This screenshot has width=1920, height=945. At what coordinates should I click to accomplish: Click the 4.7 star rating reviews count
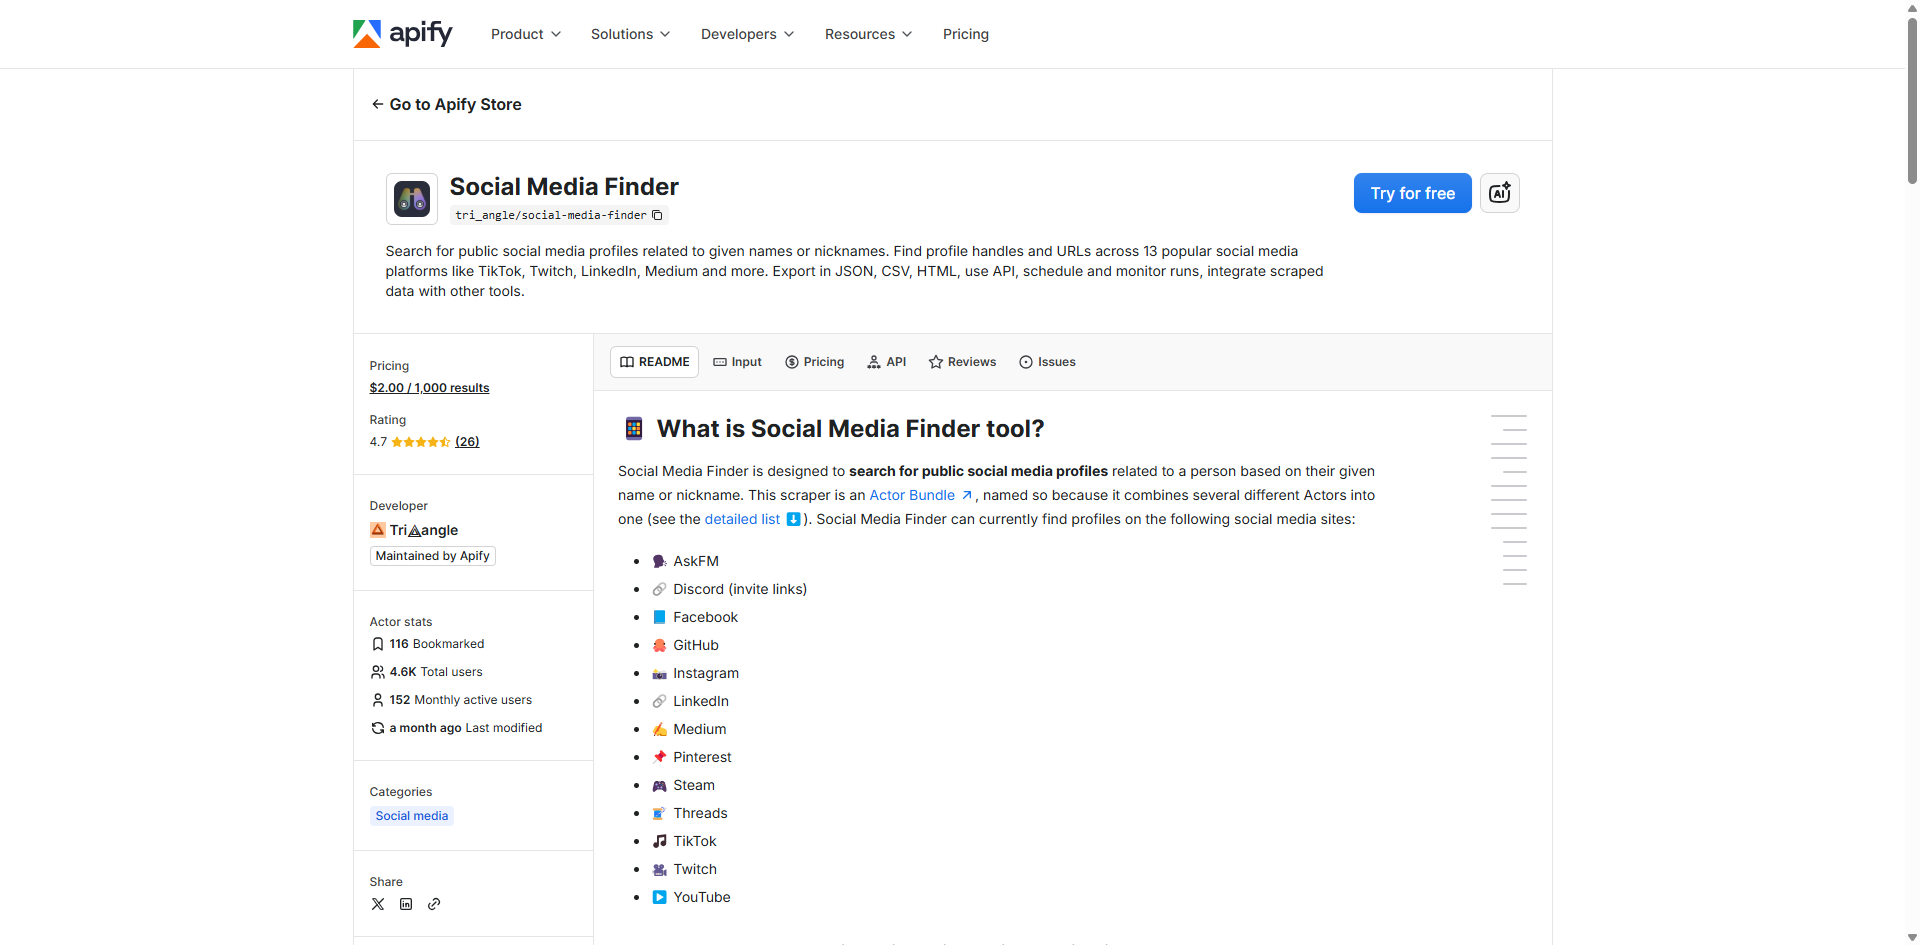(466, 441)
